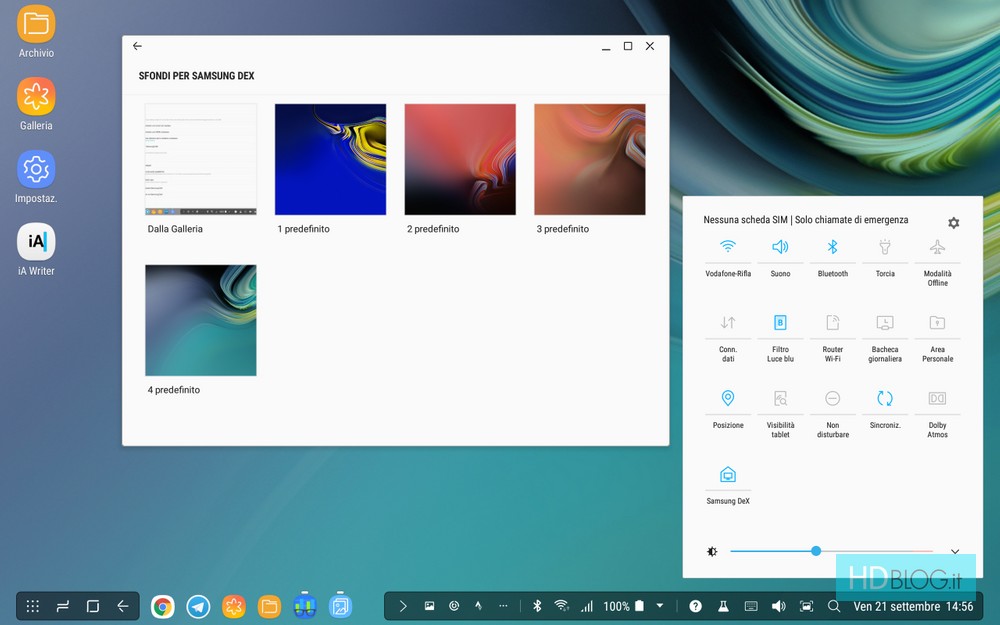Screen dimensions: 1000x625
Task: Open Galleria from the taskbar
Action: click(234, 607)
